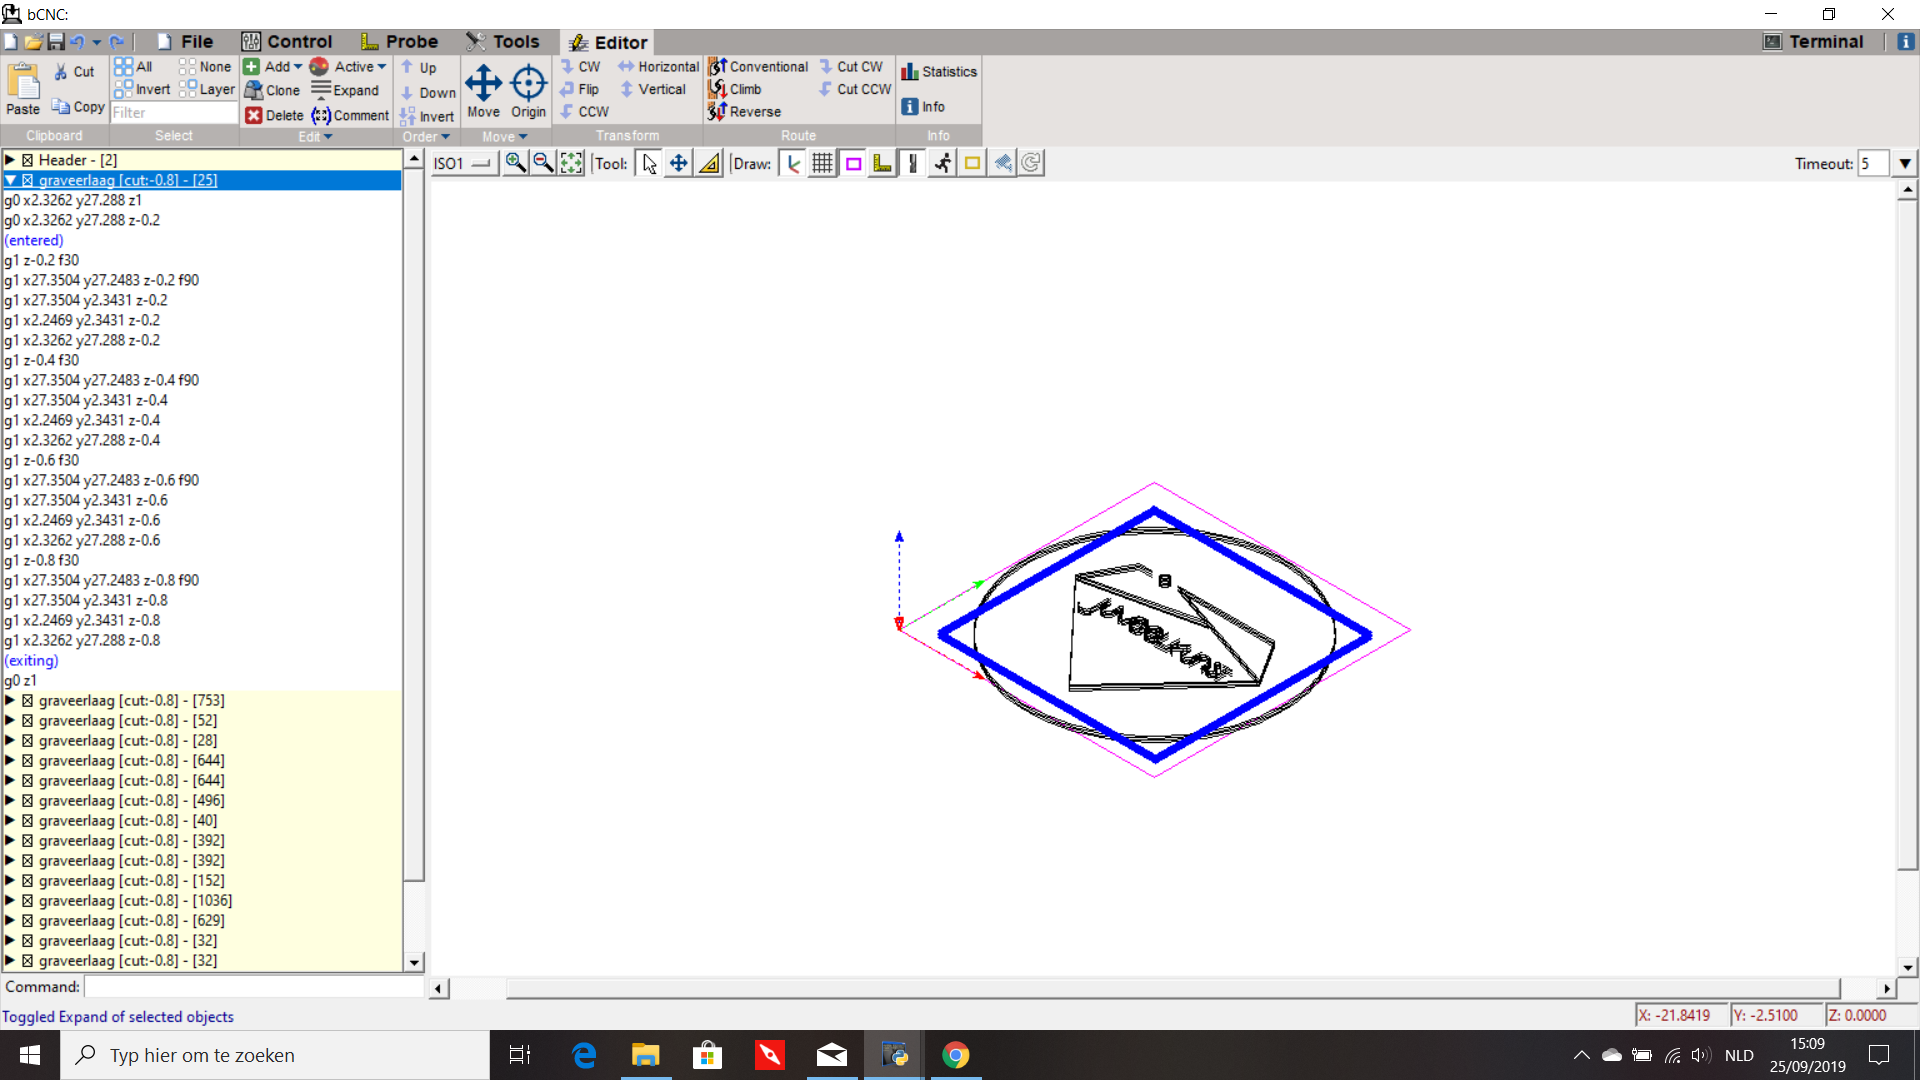This screenshot has height=1080, width=1920.
Task: Toggle axes drawing in Draw toolbar
Action: 792,163
